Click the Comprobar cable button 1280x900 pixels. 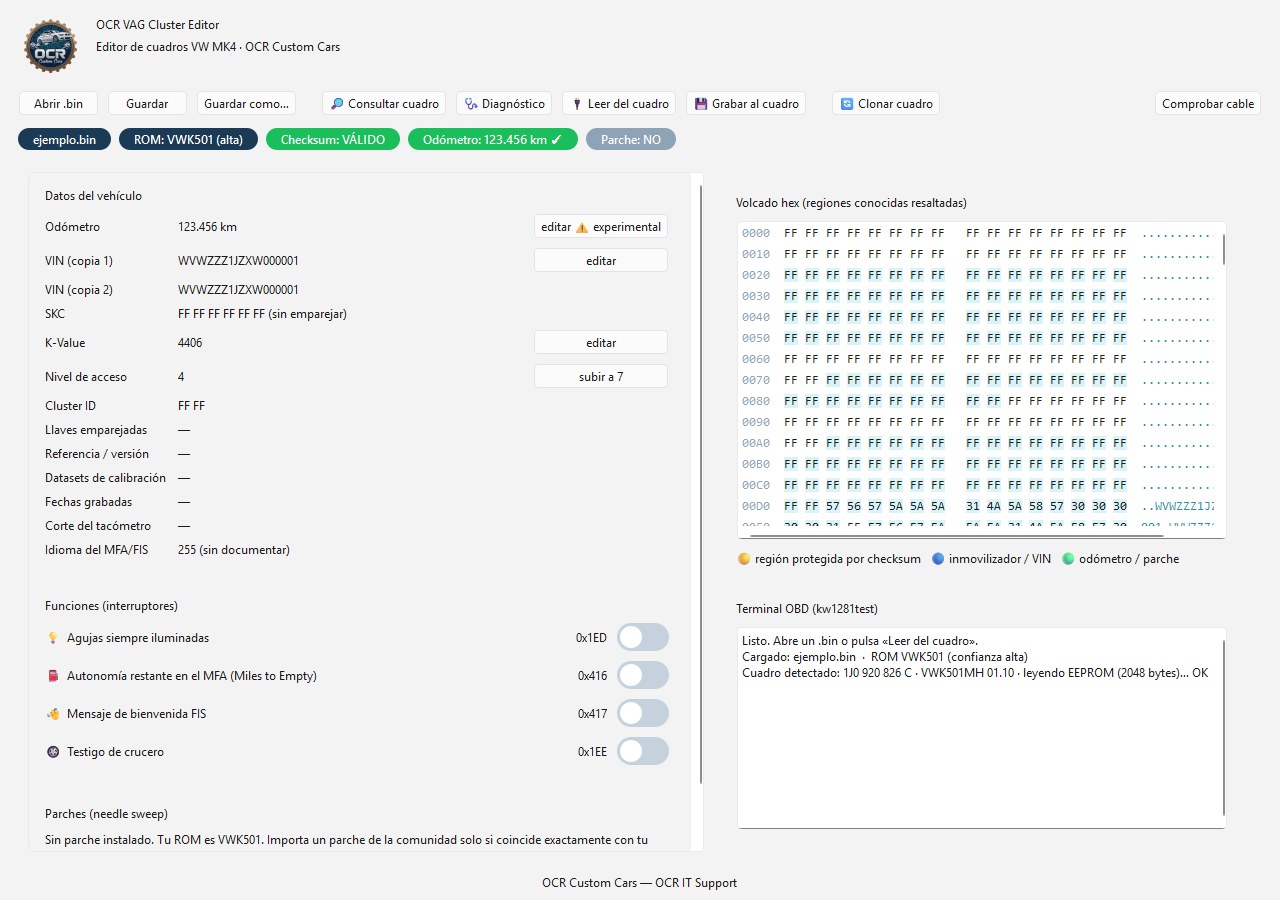tap(1208, 103)
